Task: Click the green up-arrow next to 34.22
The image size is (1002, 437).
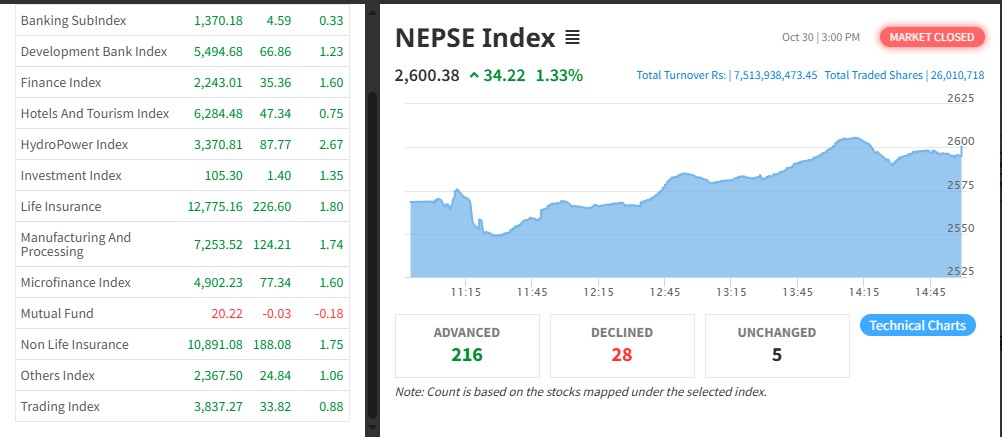Action: coord(473,75)
